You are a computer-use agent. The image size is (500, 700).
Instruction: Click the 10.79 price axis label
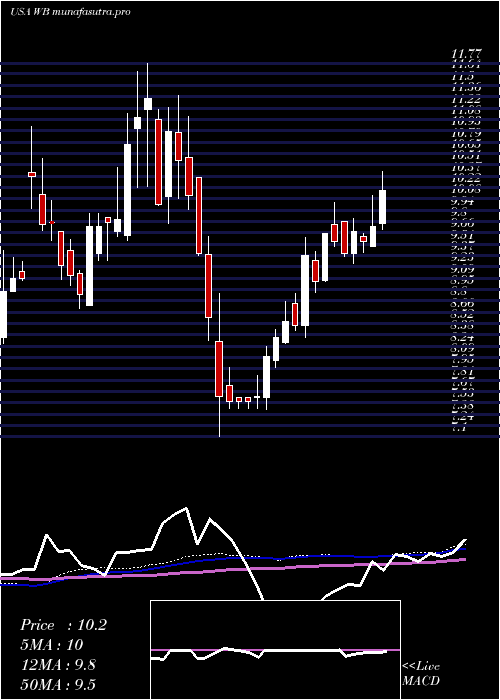[466, 134]
